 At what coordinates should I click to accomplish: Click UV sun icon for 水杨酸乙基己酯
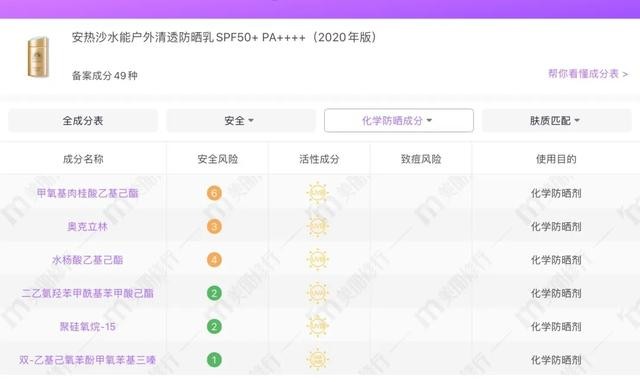tap(318, 260)
